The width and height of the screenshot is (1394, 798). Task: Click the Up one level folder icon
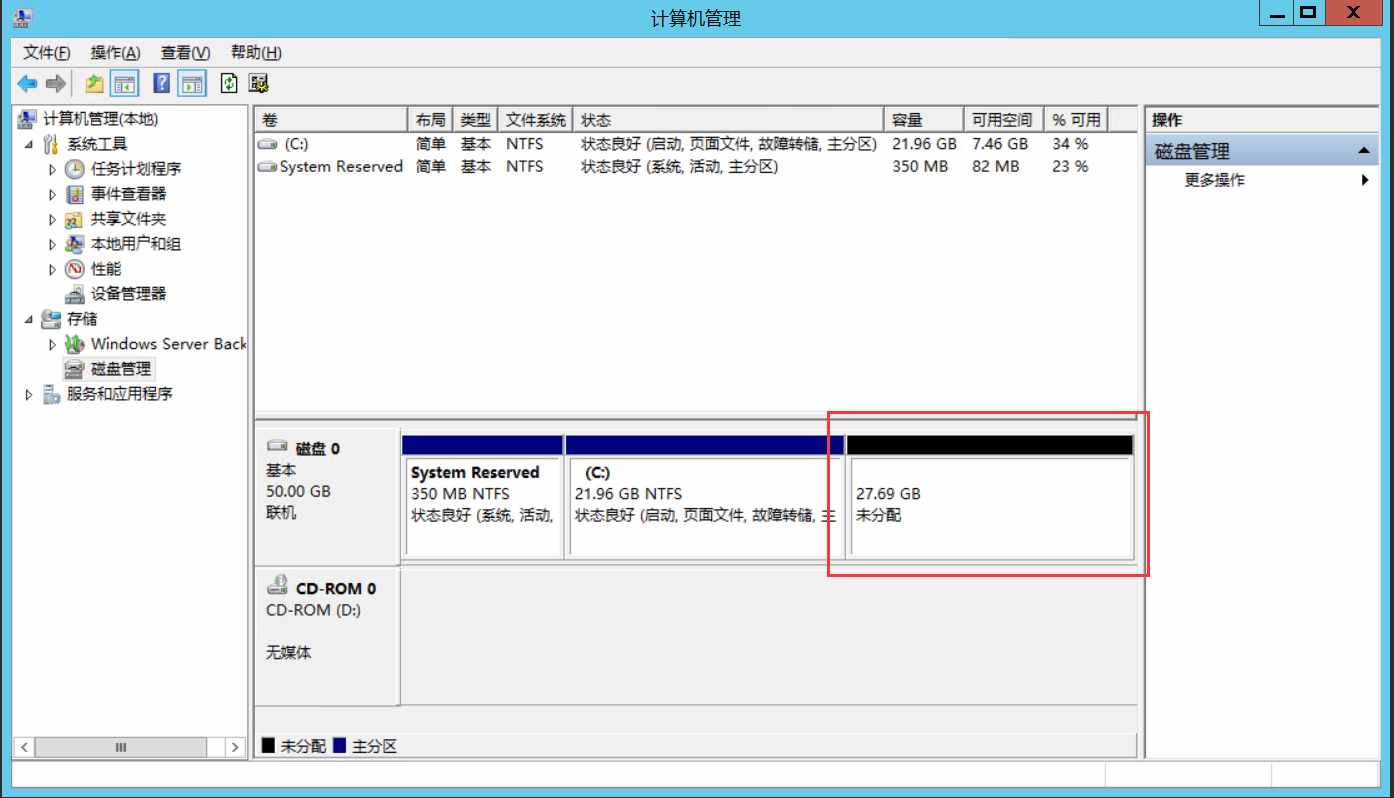[x=95, y=84]
